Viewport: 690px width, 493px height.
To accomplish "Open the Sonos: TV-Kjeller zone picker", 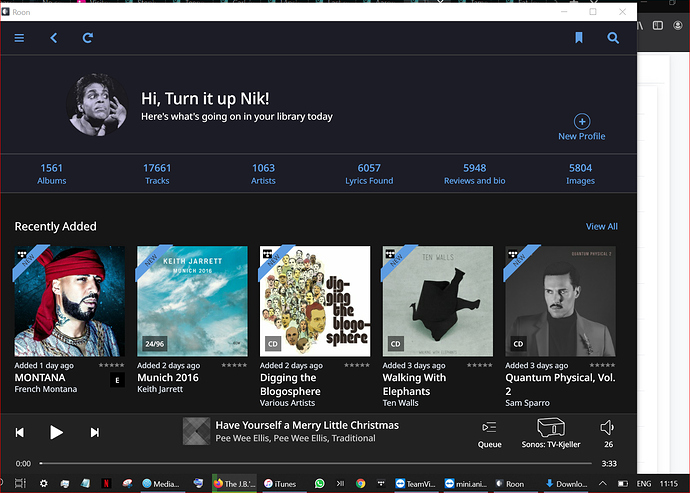I will [x=551, y=433].
